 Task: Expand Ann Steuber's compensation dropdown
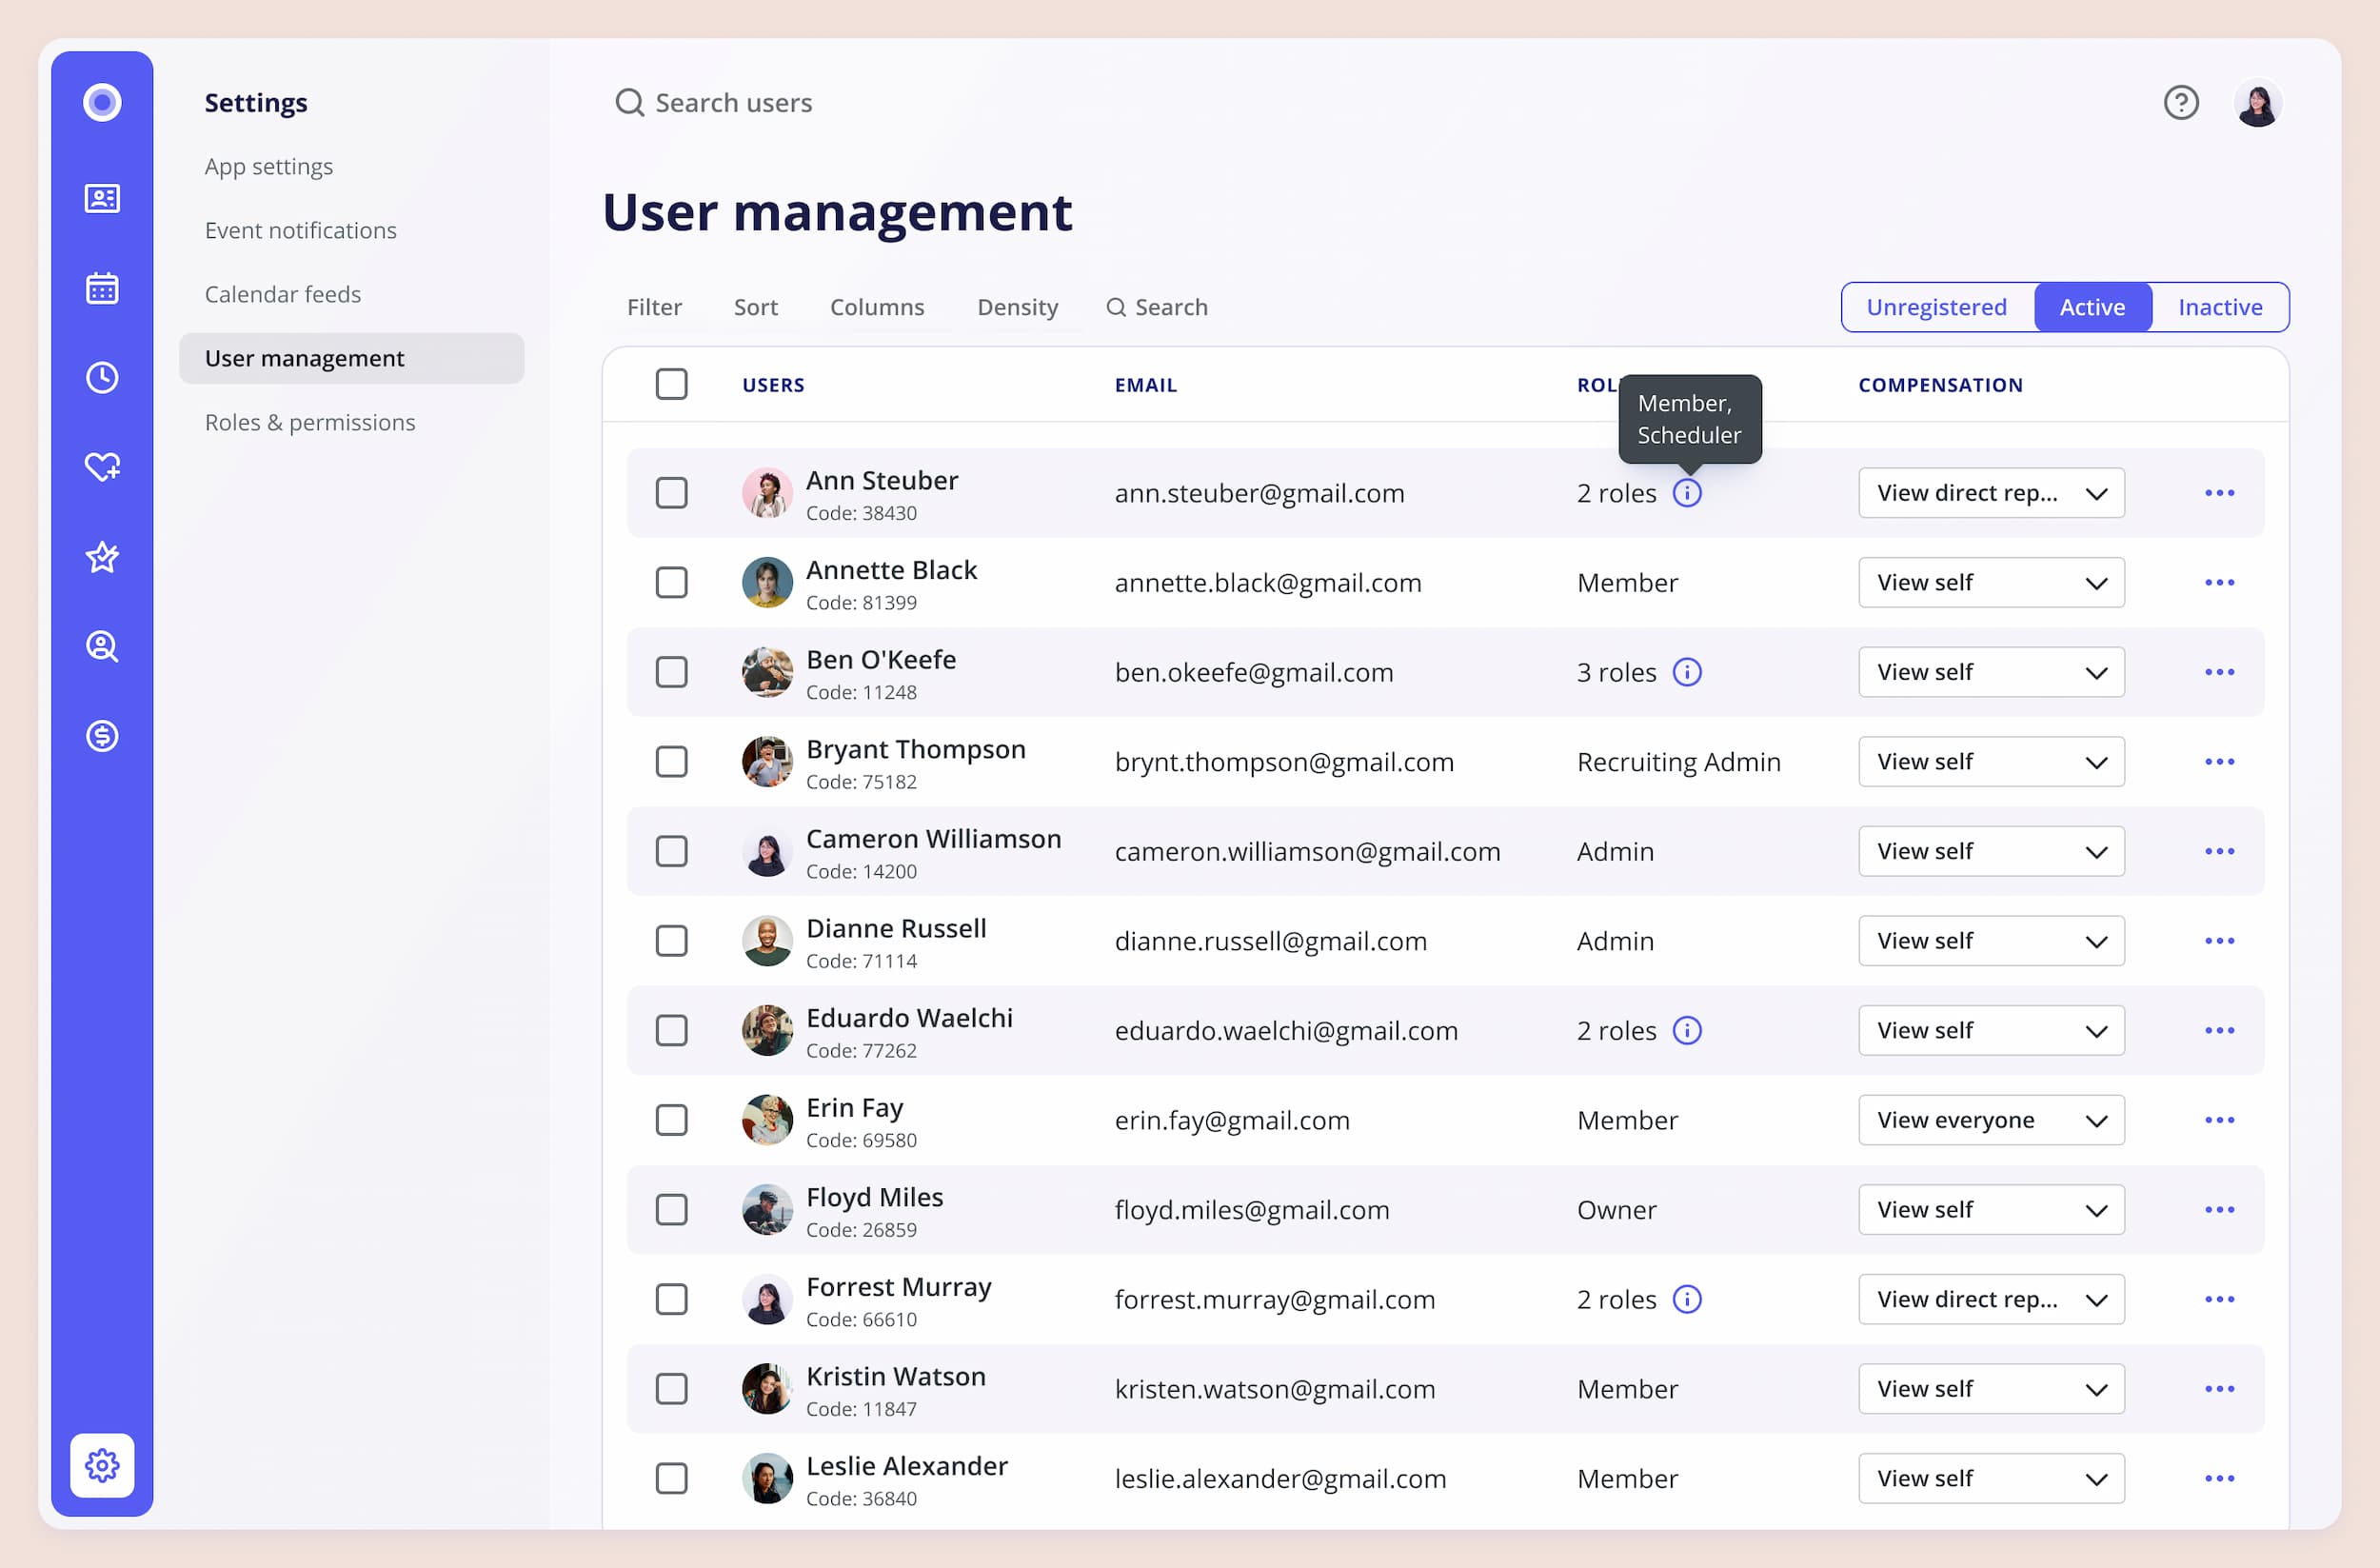coord(1990,493)
